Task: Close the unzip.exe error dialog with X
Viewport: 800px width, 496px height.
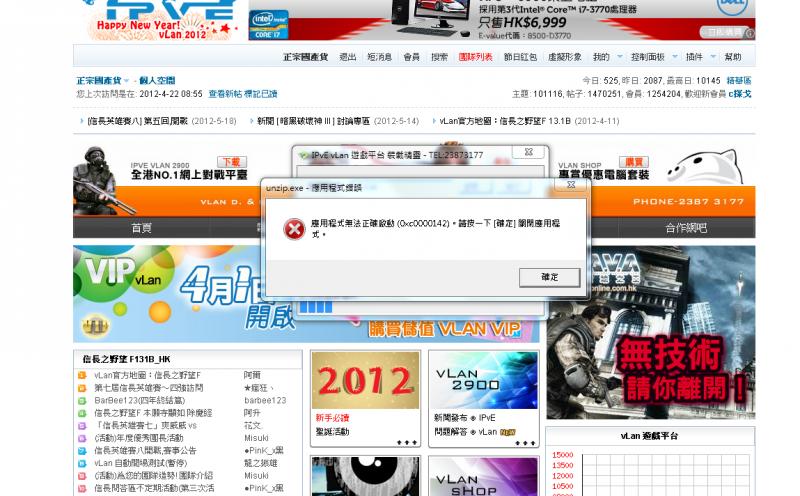Action: click(571, 185)
